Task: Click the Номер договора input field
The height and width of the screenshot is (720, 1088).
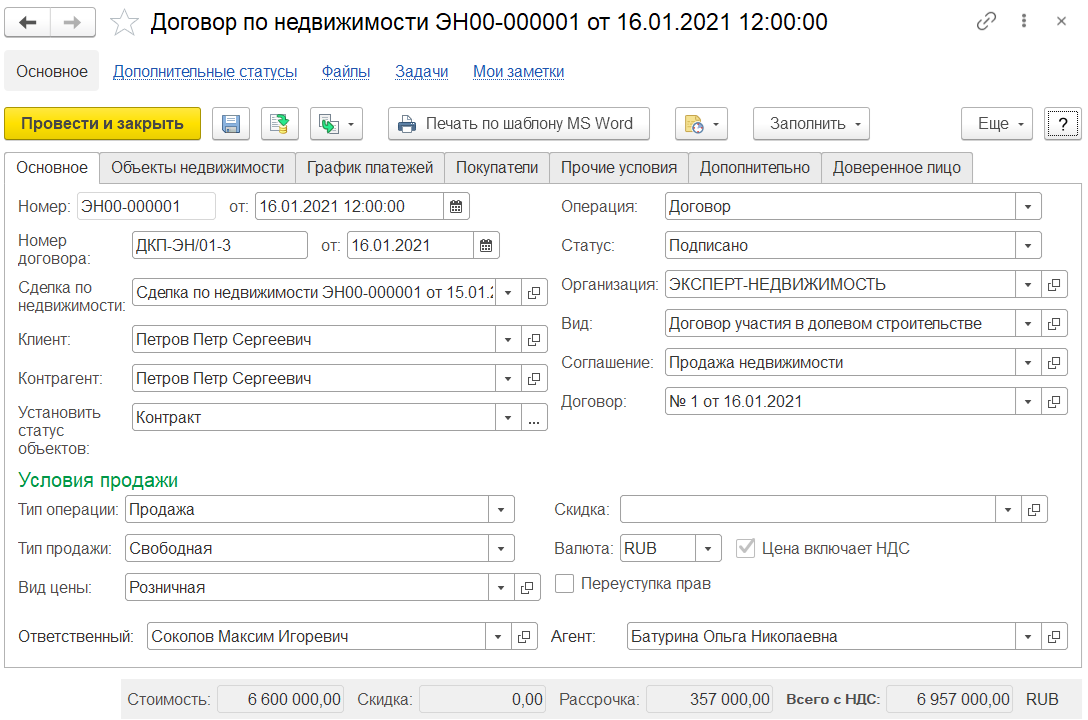Action: coord(219,246)
